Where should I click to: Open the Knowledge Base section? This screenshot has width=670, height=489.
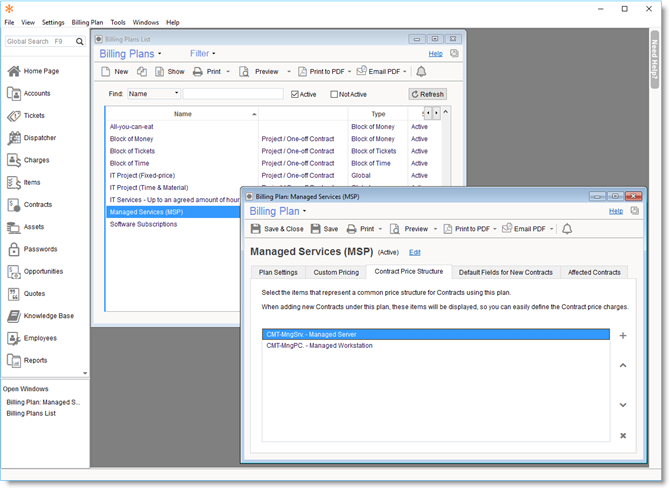coord(15,316)
